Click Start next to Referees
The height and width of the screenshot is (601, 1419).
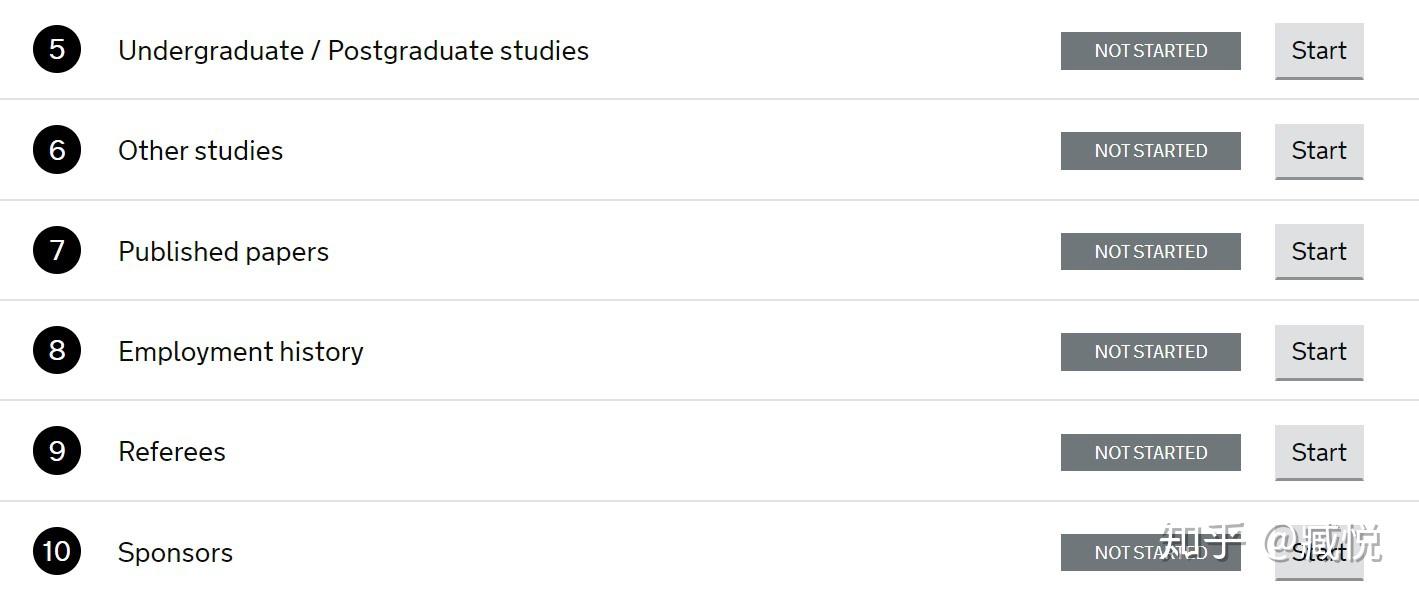tap(1318, 452)
